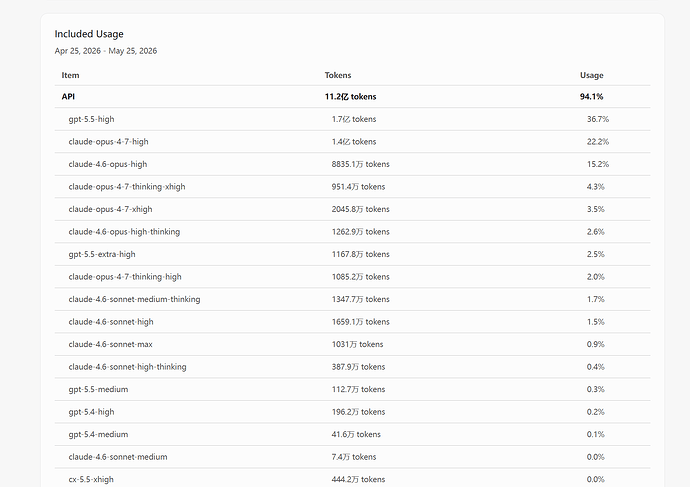This screenshot has width=690, height=487.
Task: Select the gpt-5.4-high row name
Action: tap(91, 412)
